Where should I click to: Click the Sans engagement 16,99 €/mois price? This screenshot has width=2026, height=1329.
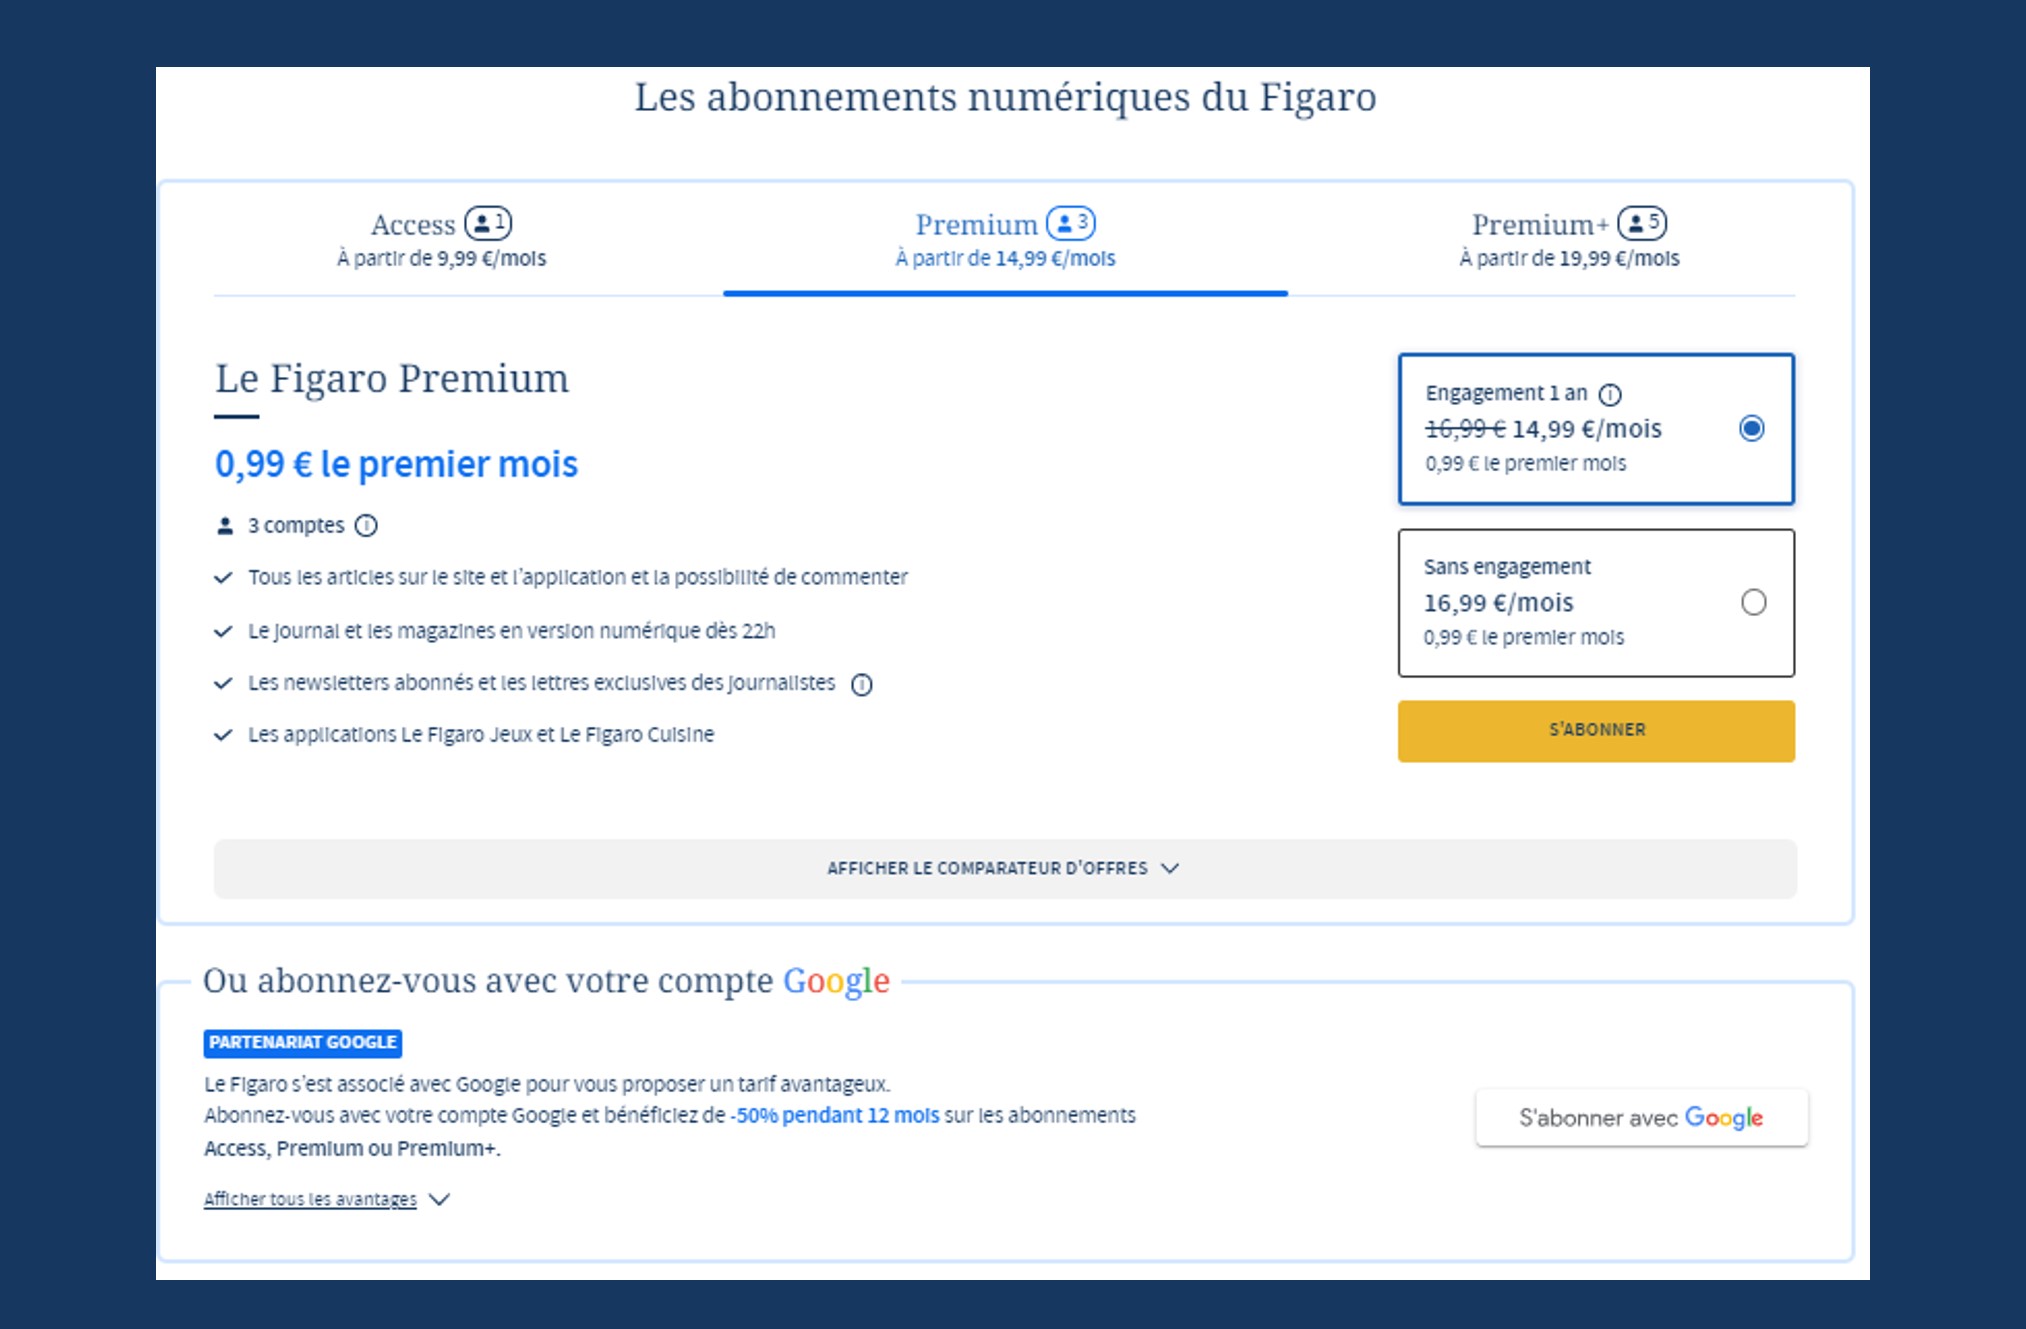[1498, 603]
